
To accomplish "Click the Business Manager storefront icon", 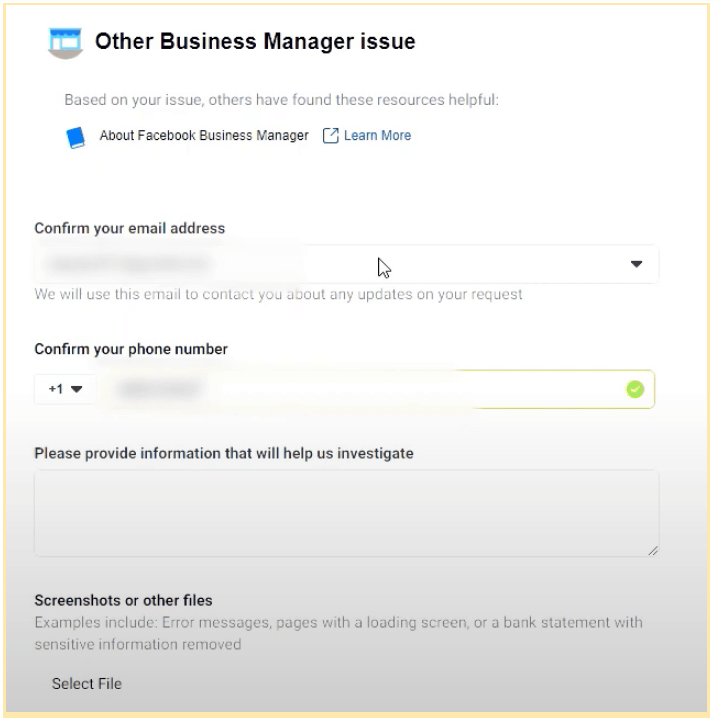I will coord(65,43).
